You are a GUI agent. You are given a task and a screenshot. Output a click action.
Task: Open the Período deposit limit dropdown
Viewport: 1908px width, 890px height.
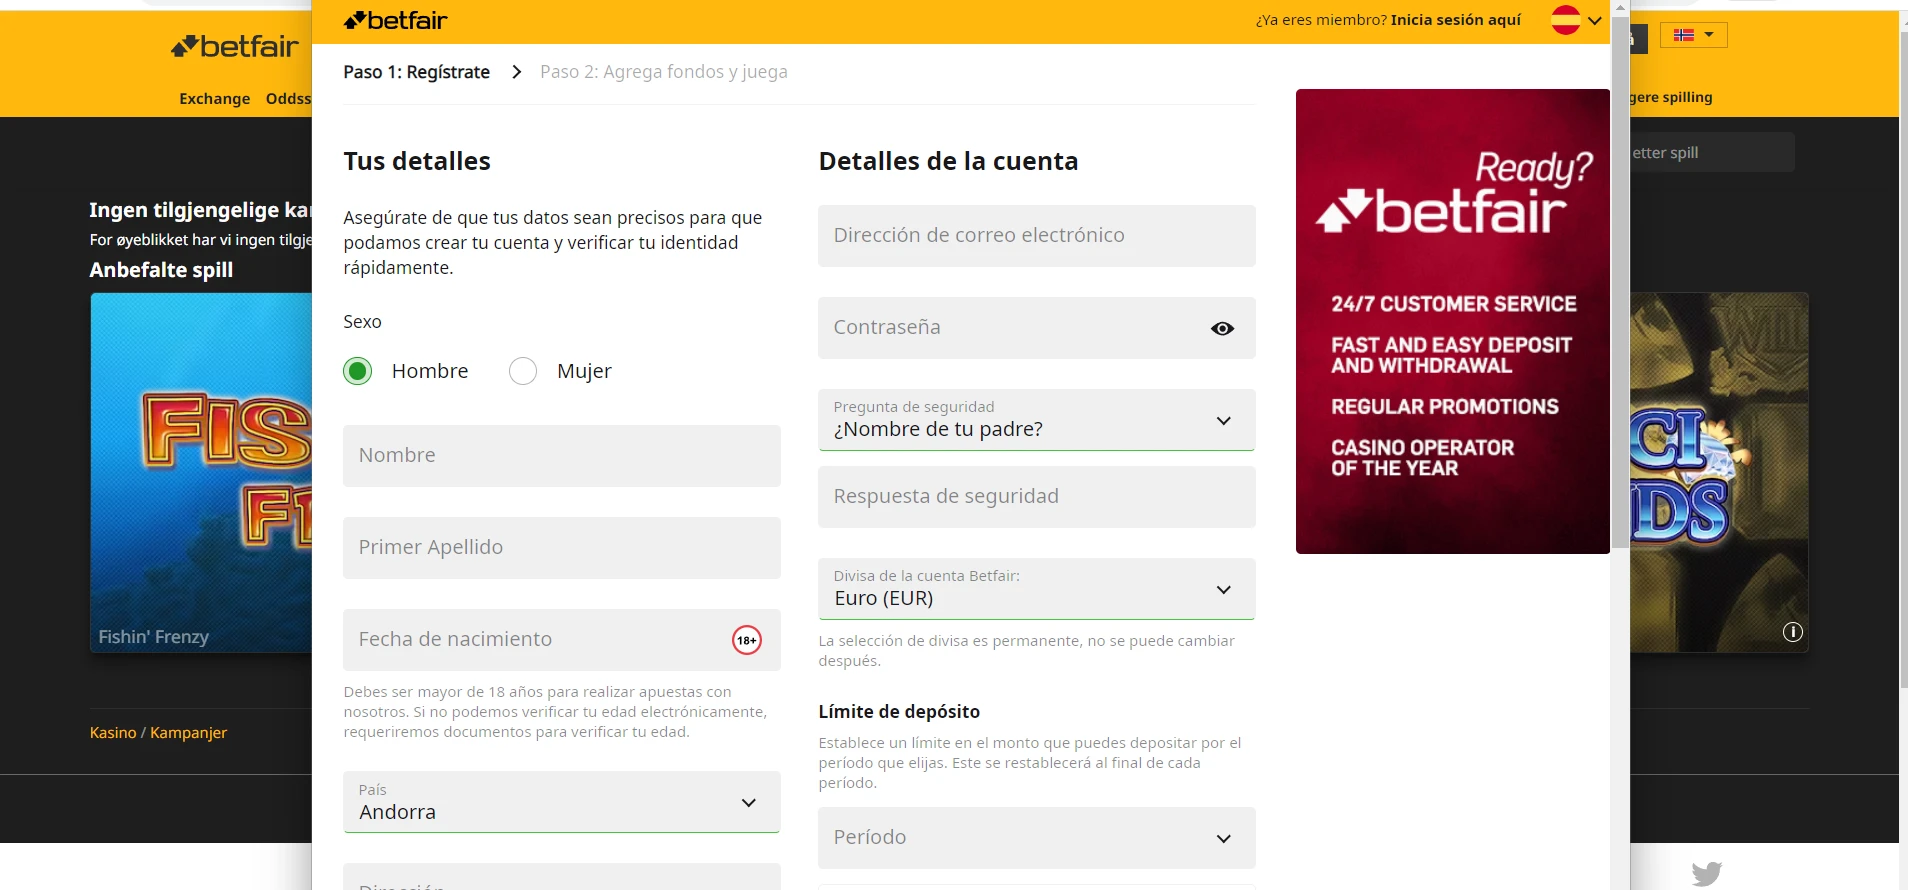(x=1036, y=838)
